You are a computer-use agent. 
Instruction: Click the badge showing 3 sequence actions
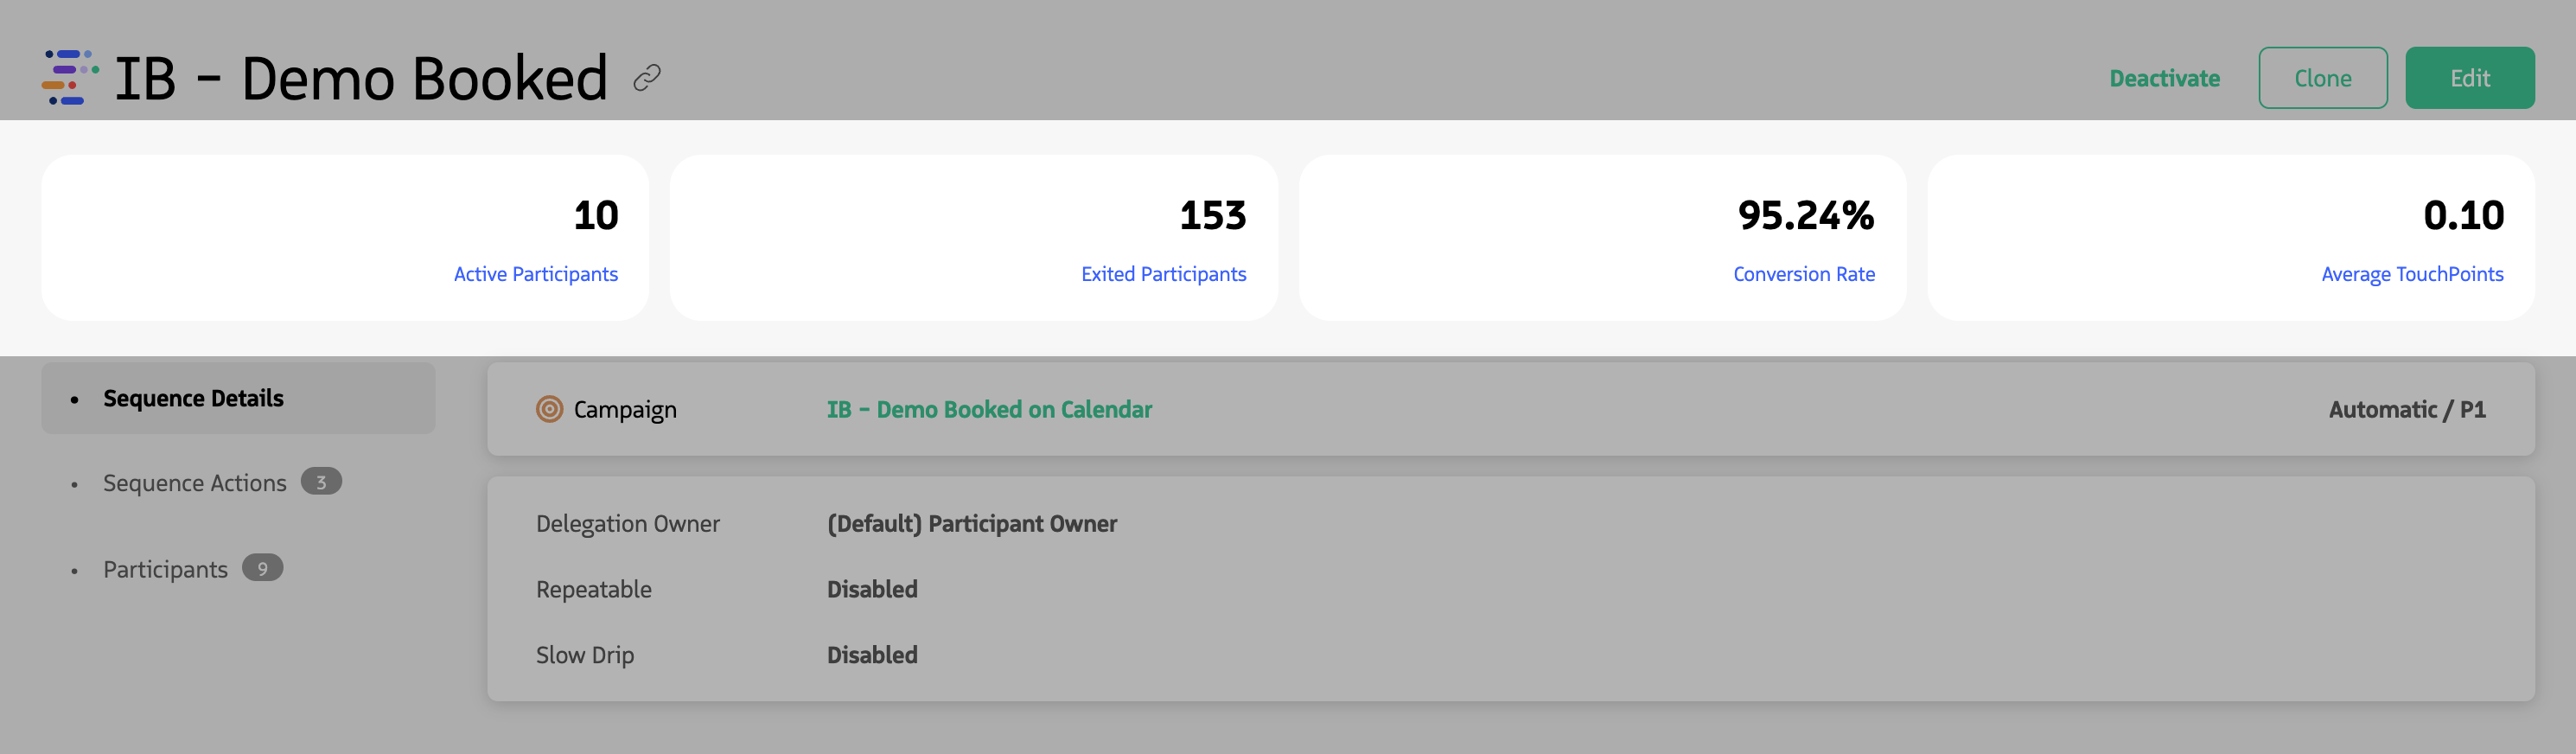tap(321, 481)
